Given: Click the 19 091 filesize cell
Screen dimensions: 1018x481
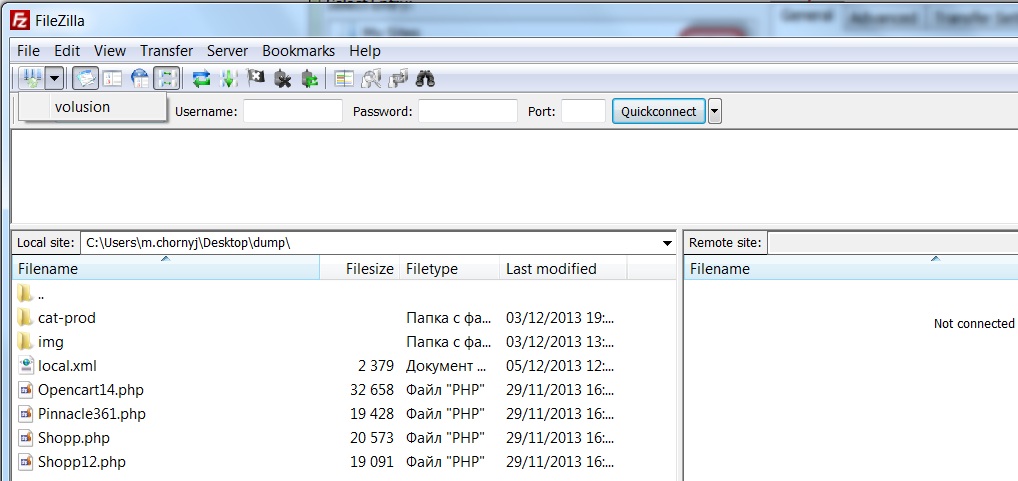Looking at the screenshot, I should (x=371, y=462).
